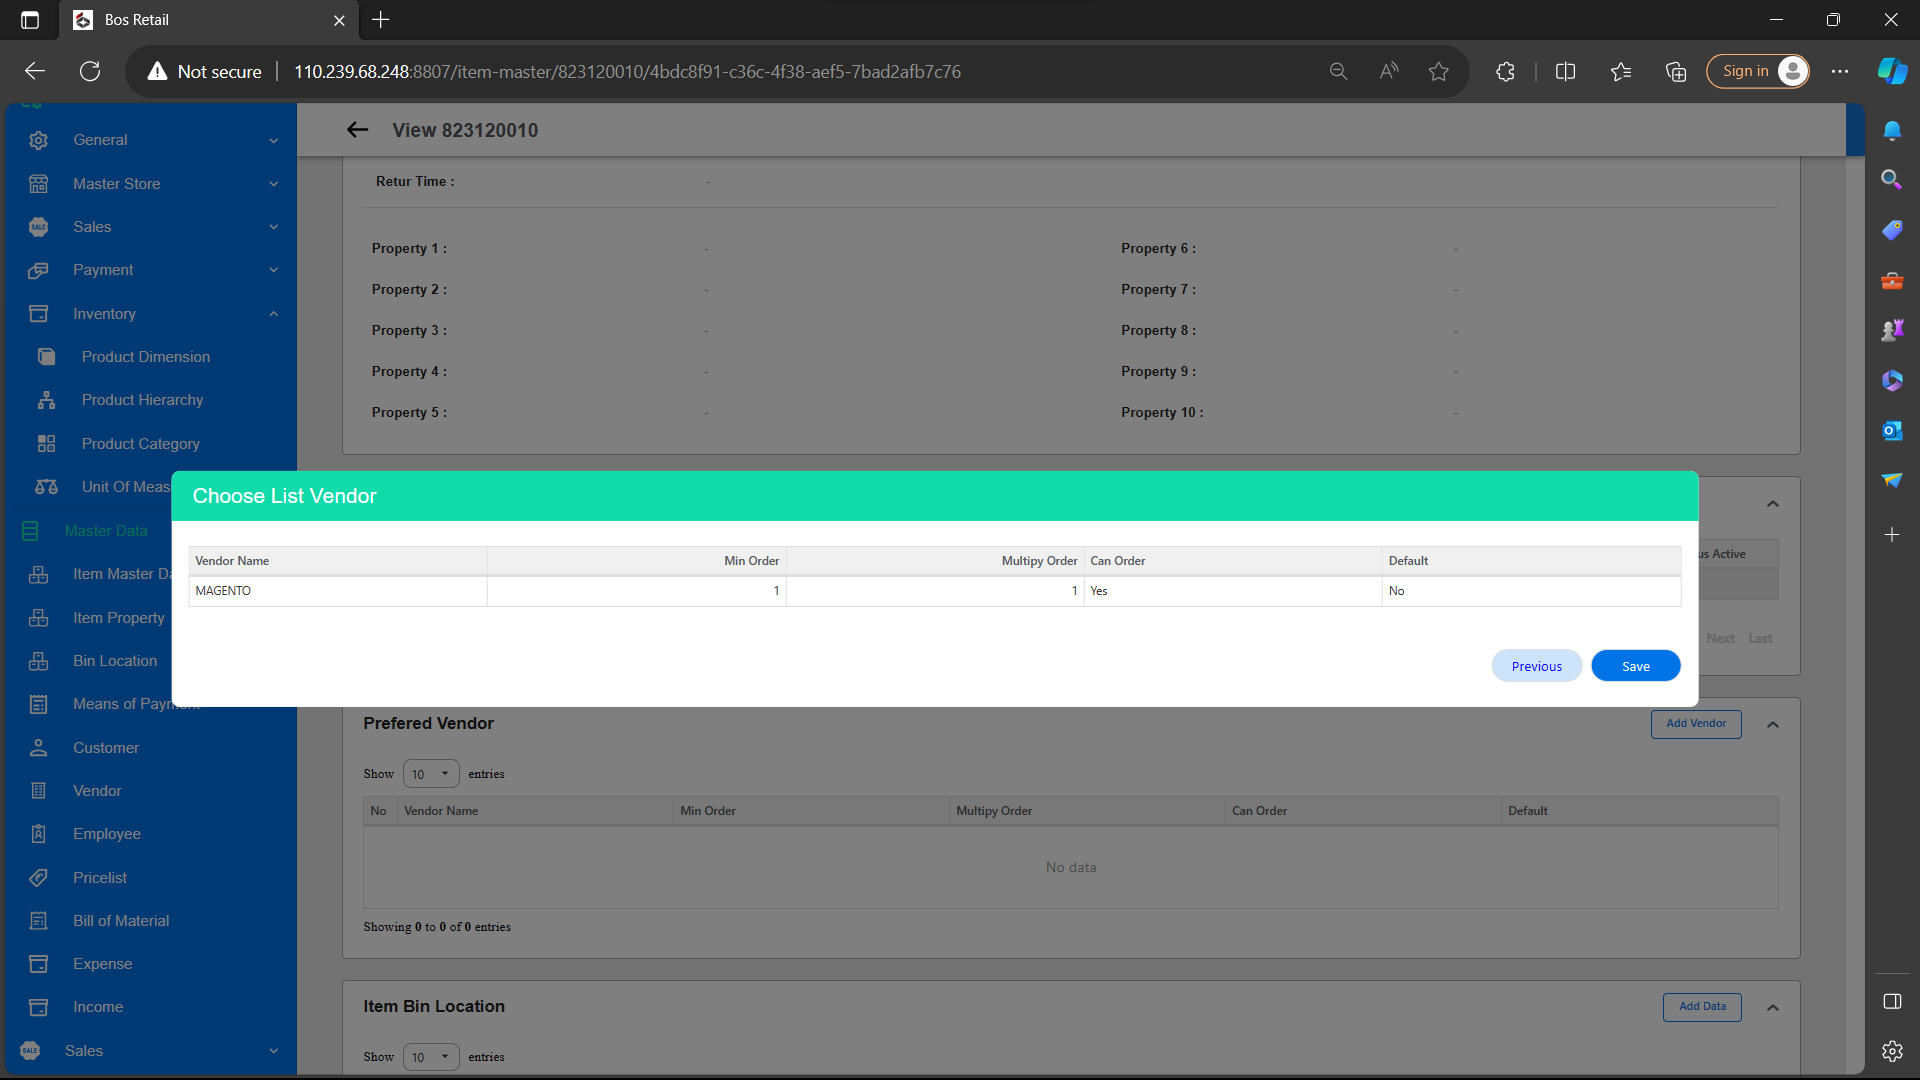Click the Employee badge icon
The width and height of the screenshot is (1920, 1080).
(38, 834)
